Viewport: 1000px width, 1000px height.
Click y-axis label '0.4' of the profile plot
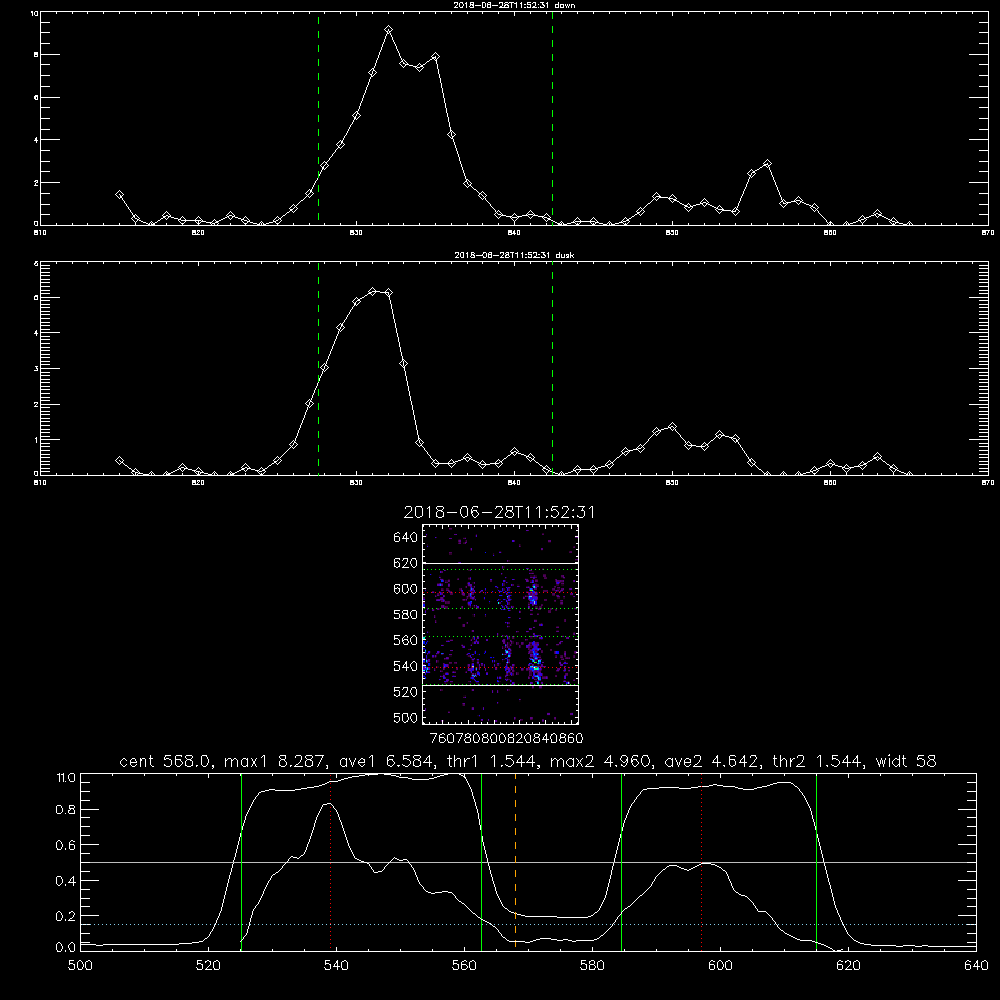tap(66, 881)
